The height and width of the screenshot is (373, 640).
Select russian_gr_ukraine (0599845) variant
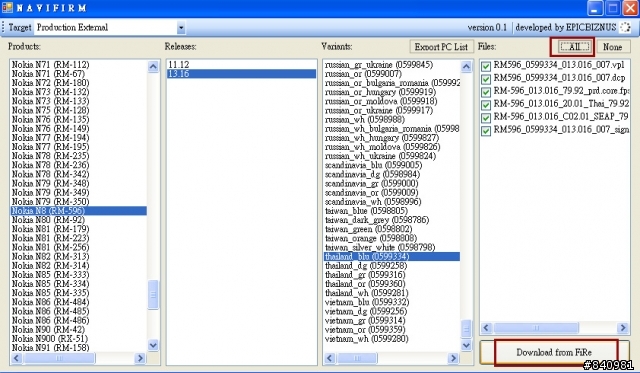click(x=392, y=64)
